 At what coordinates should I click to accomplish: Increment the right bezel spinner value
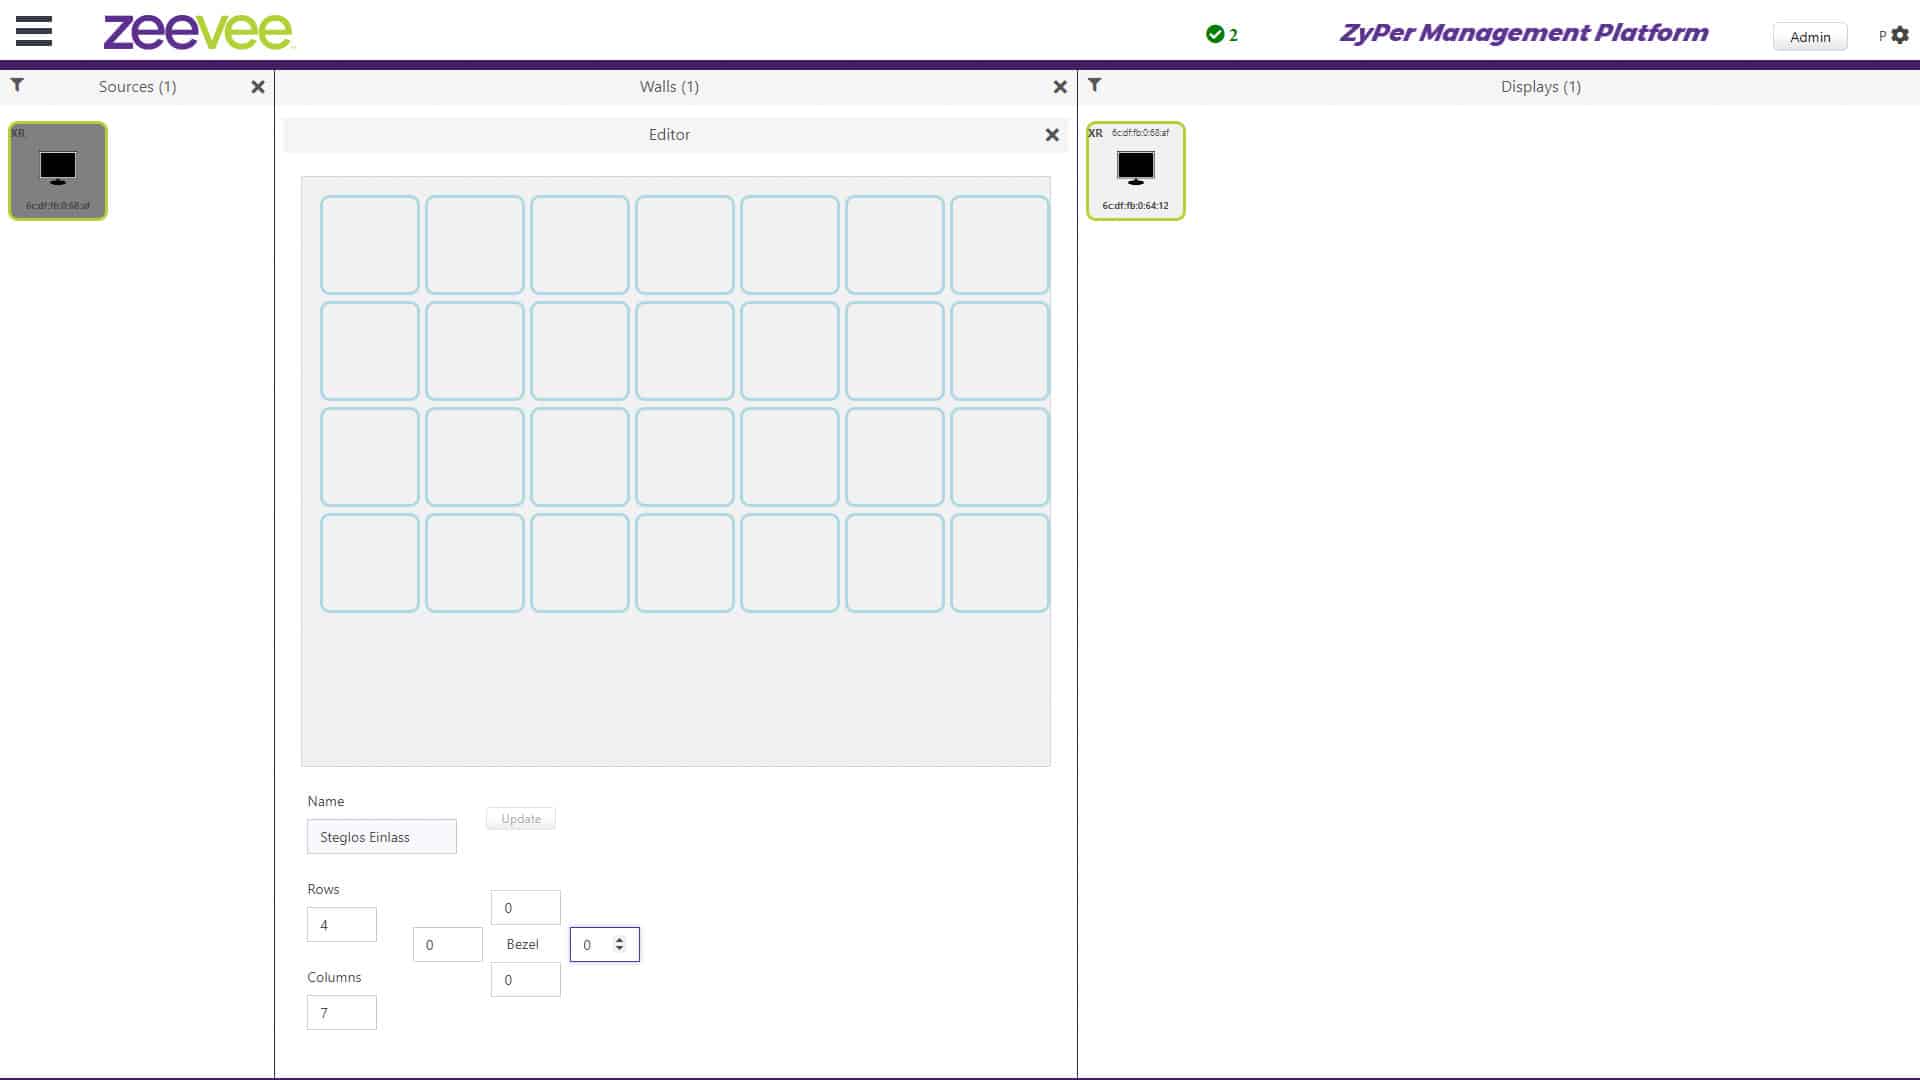tap(620, 940)
